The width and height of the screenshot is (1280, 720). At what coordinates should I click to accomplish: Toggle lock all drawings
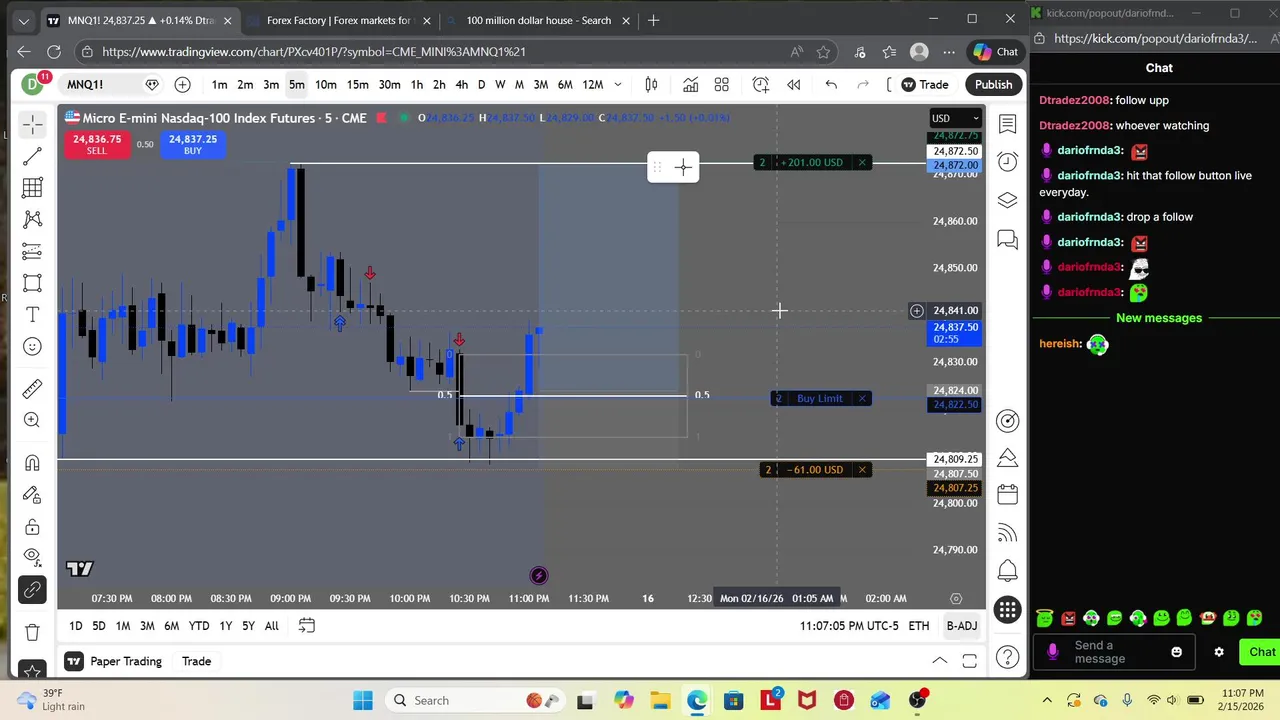coord(32,527)
